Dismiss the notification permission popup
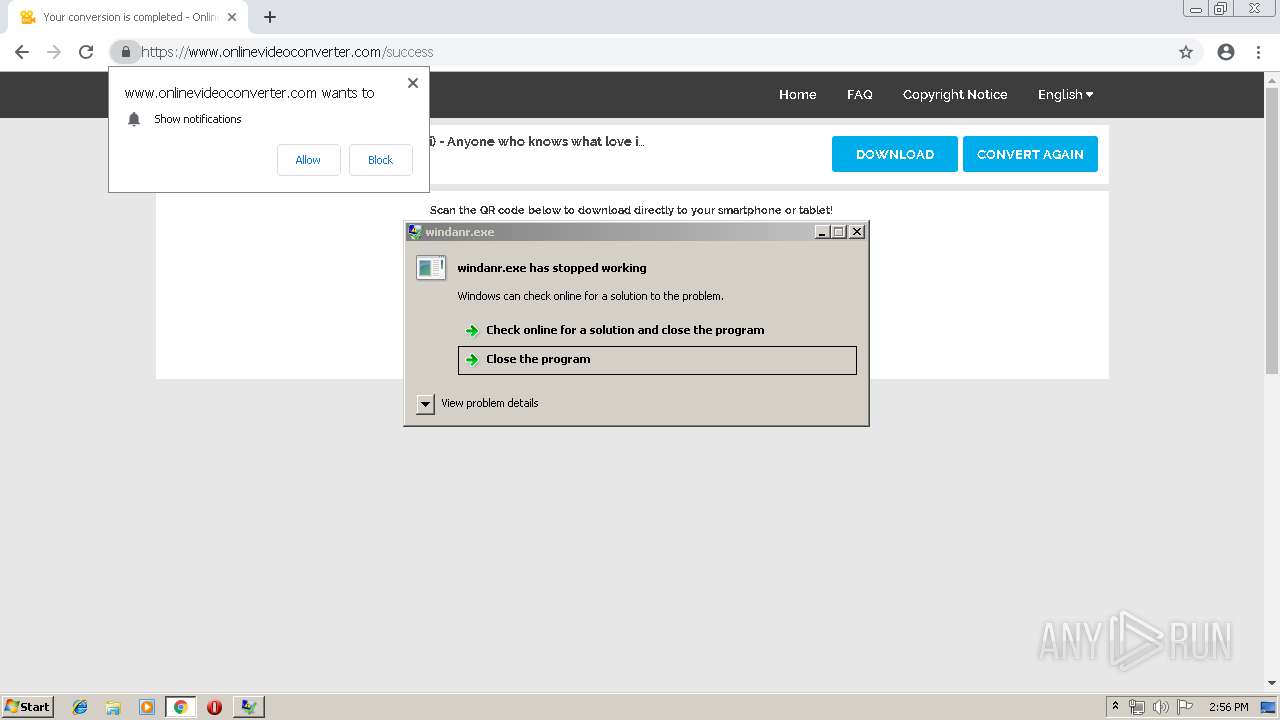The width and height of the screenshot is (1280, 720). (x=412, y=83)
